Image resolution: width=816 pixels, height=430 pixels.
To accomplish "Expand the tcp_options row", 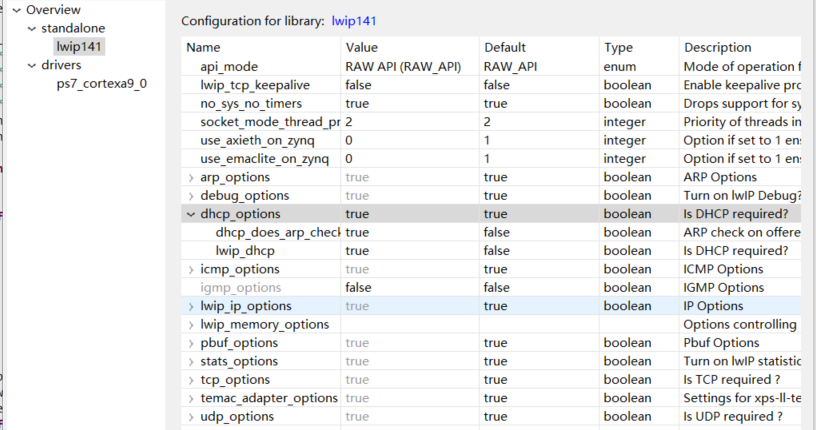I will [191, 380].
